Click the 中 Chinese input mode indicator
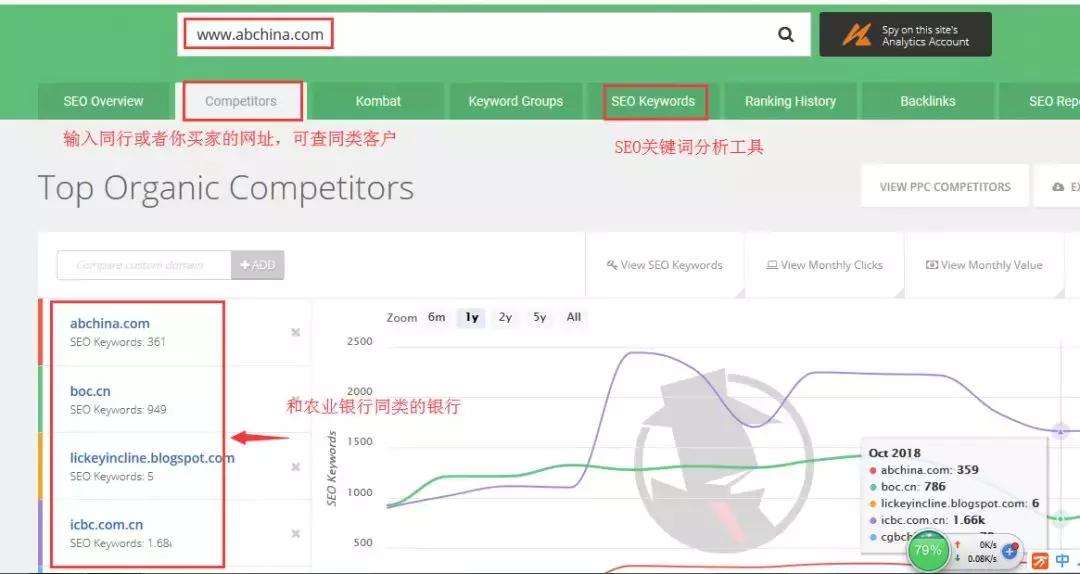This screenshot has width=1080, height=574. 1063,560
